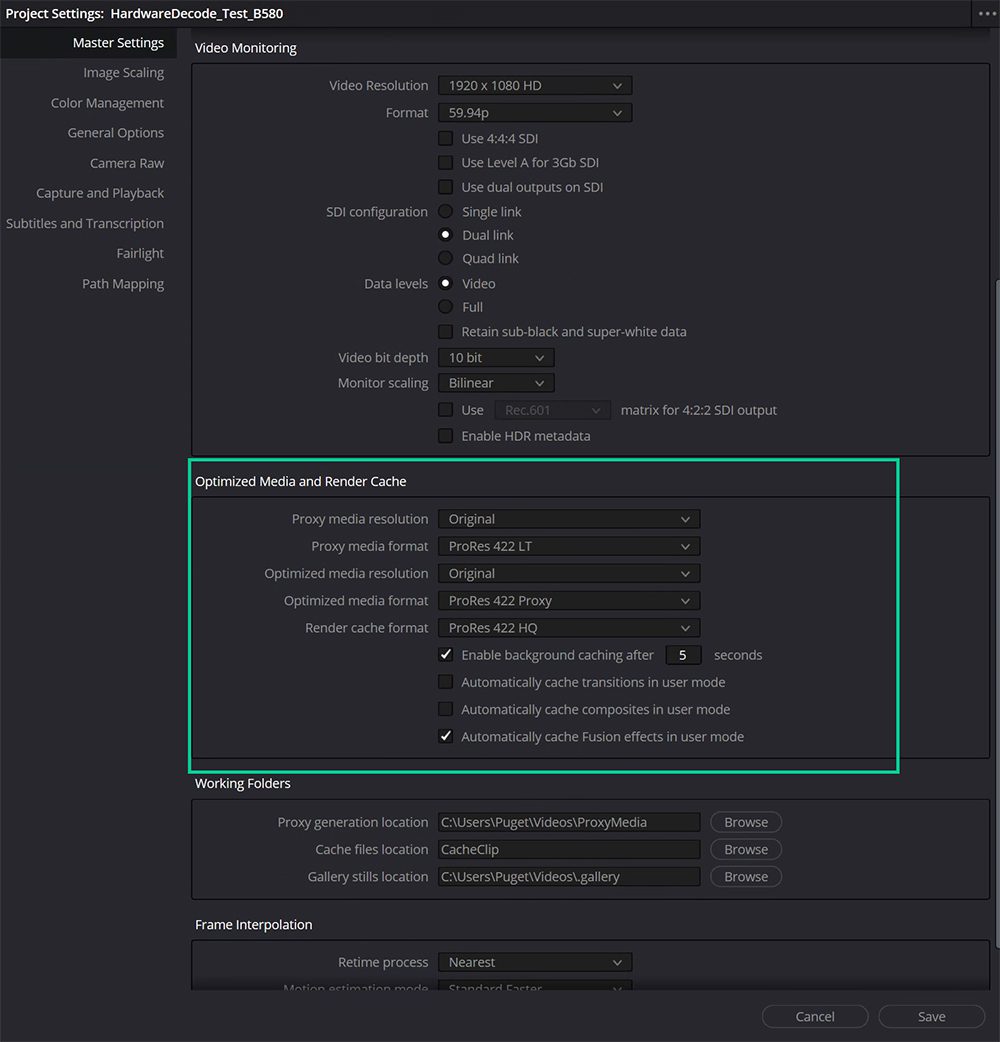Set Data levels to Full
1000x1042 pixels.
coord(445,307)
